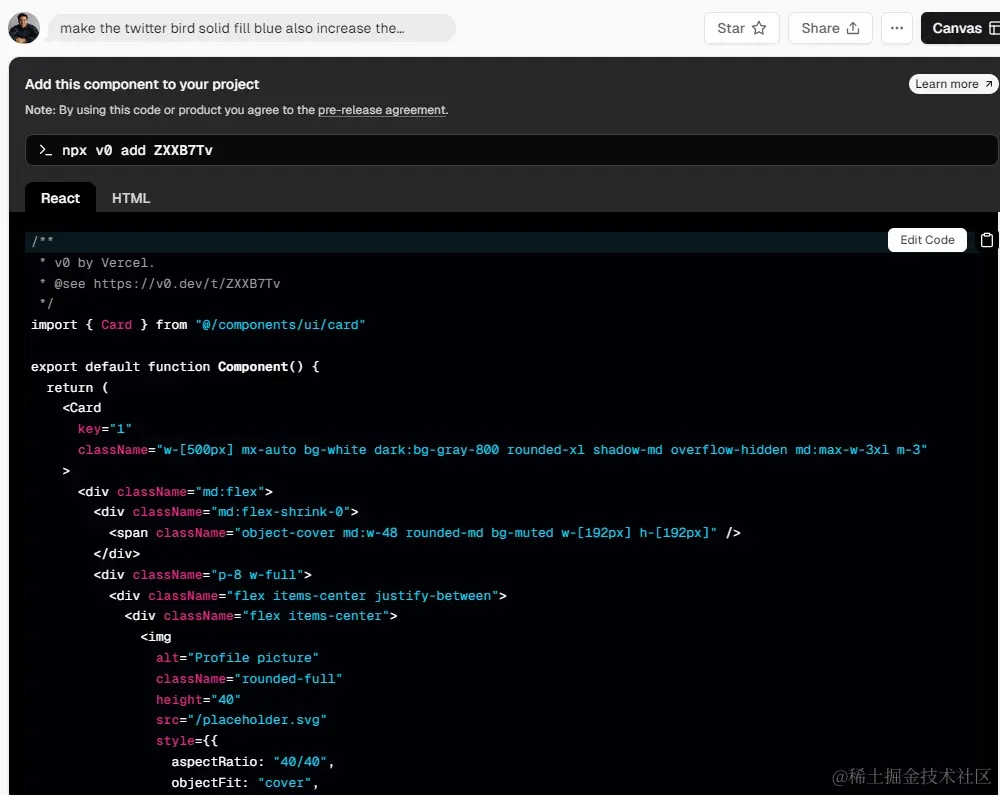Image resolution: width=1000 pixels, height=795 pixels.
Task: Open the Share dialog
Action: 830,28
